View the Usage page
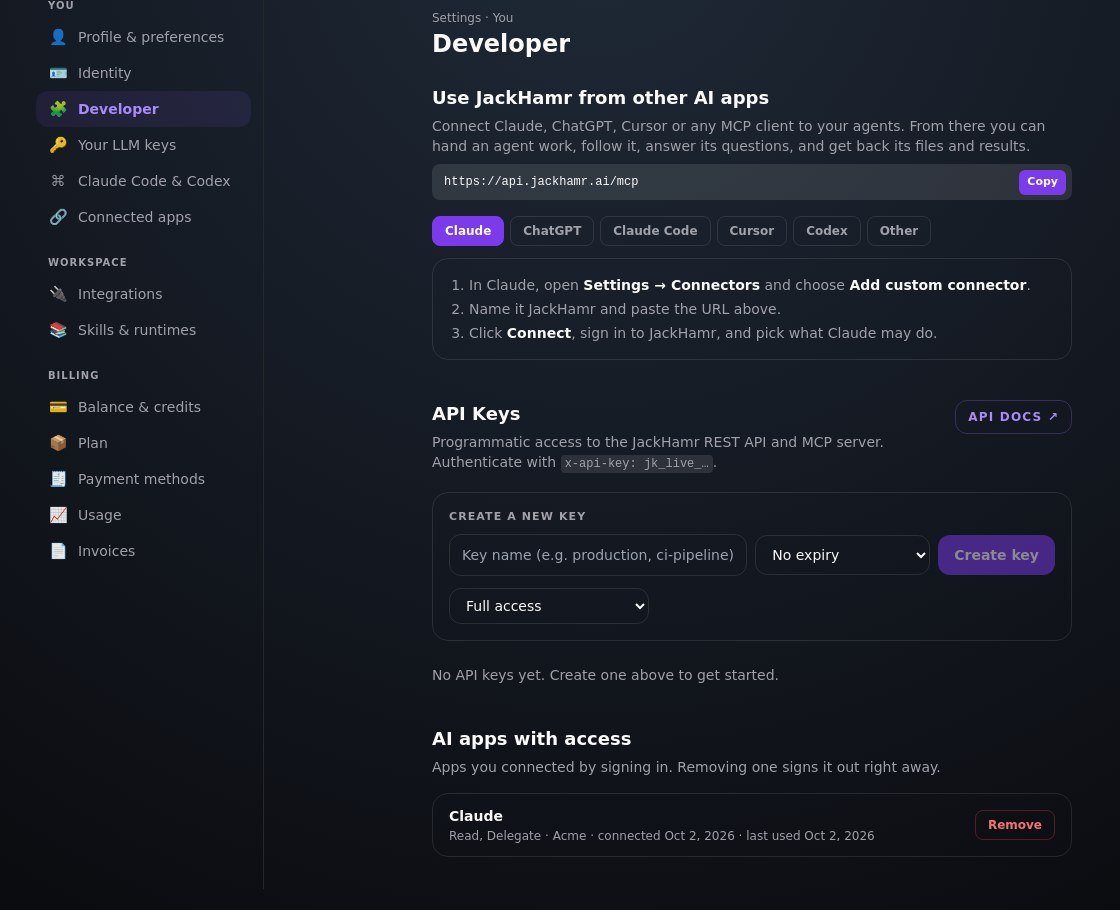The height and width of the screenshot is (910, 1120). point(143,515)
